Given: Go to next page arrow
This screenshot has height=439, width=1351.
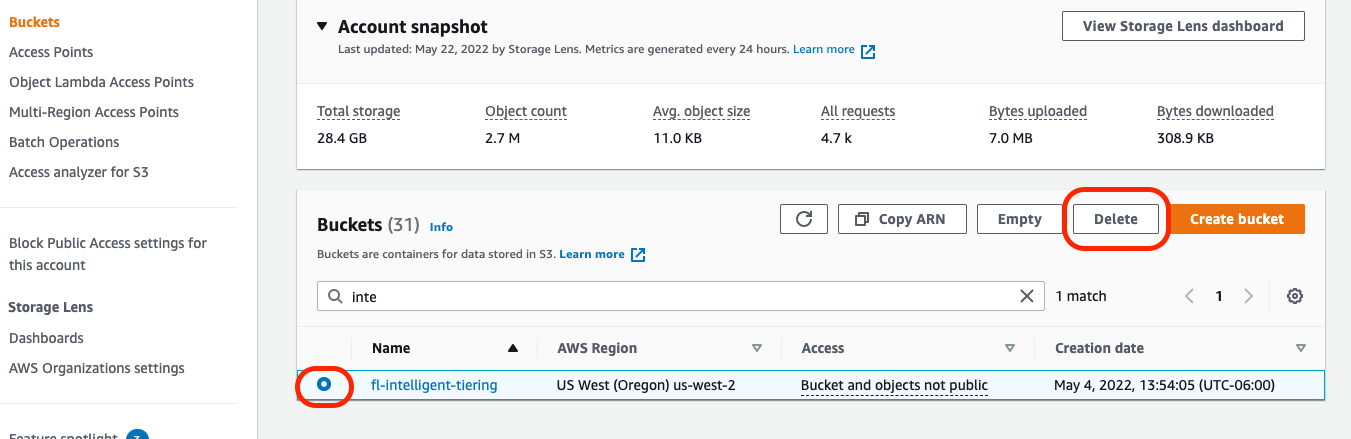Looking at the screenshot, I should click(1248, 296).
